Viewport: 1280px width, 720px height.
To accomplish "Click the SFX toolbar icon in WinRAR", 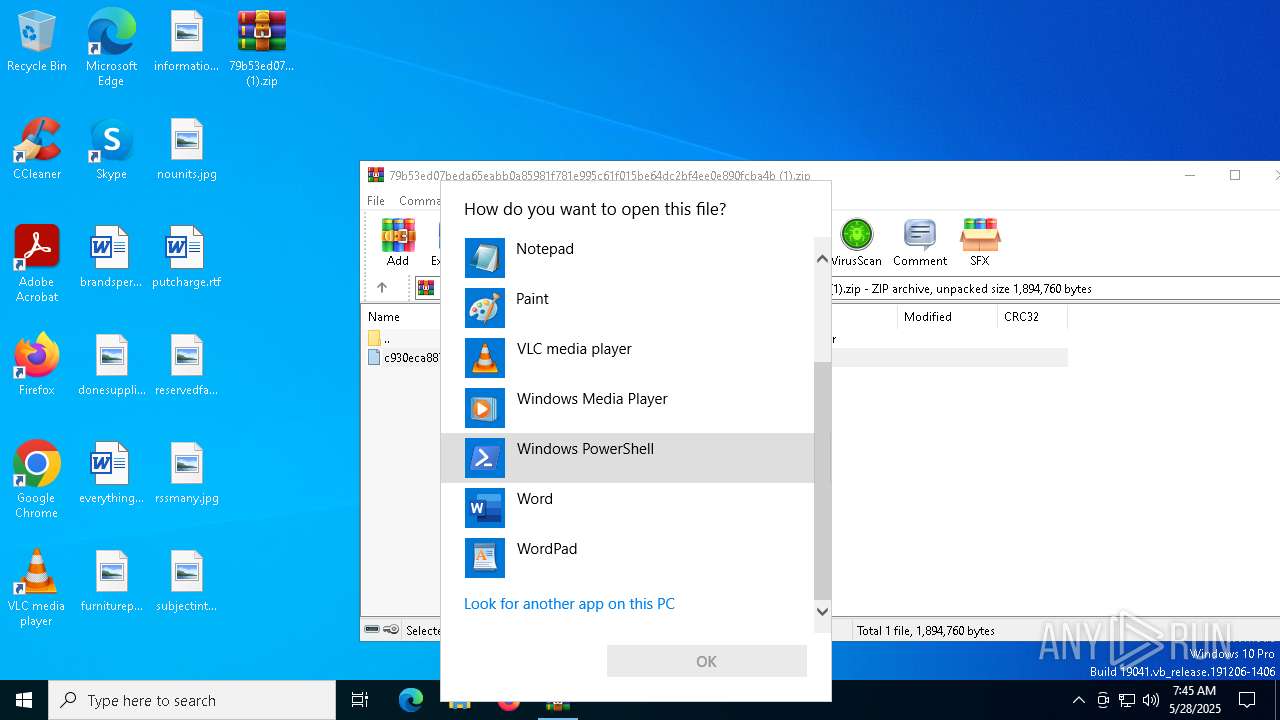I will coord(979,243).
